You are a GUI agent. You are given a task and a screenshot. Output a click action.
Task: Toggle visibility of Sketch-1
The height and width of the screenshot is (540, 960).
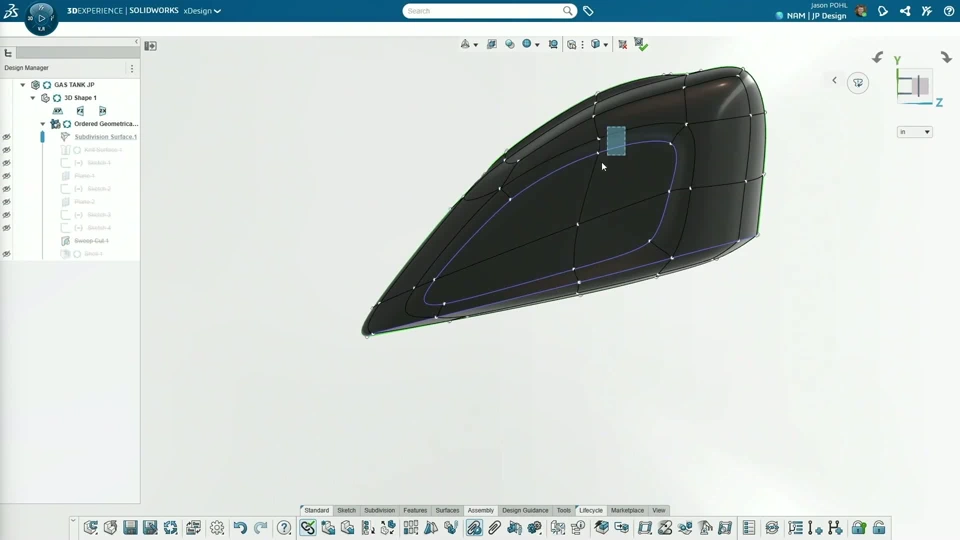click(x=6, y=163)
